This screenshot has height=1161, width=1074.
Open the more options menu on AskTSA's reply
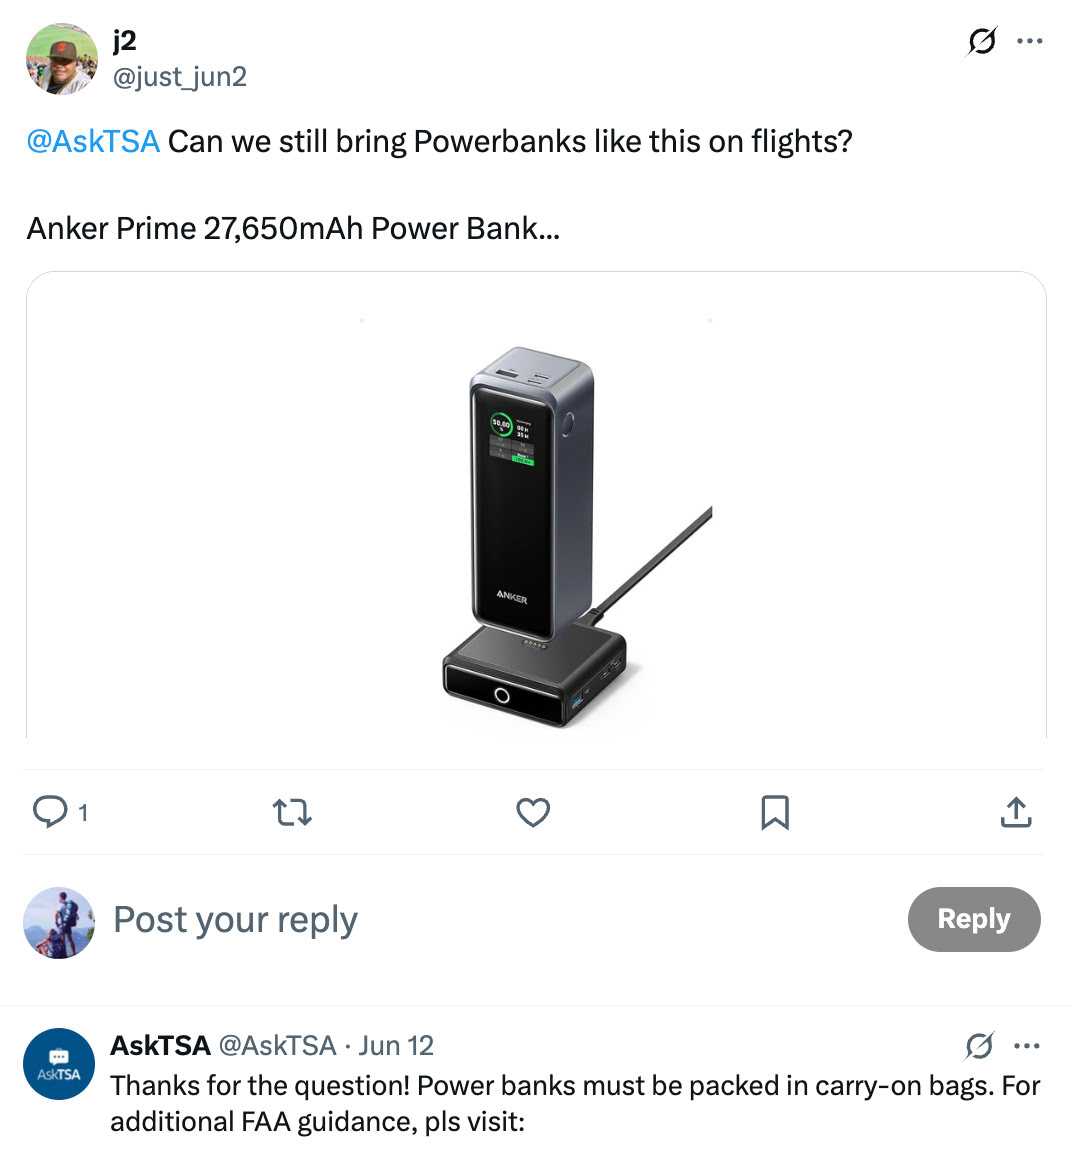click(1027, 1045)
